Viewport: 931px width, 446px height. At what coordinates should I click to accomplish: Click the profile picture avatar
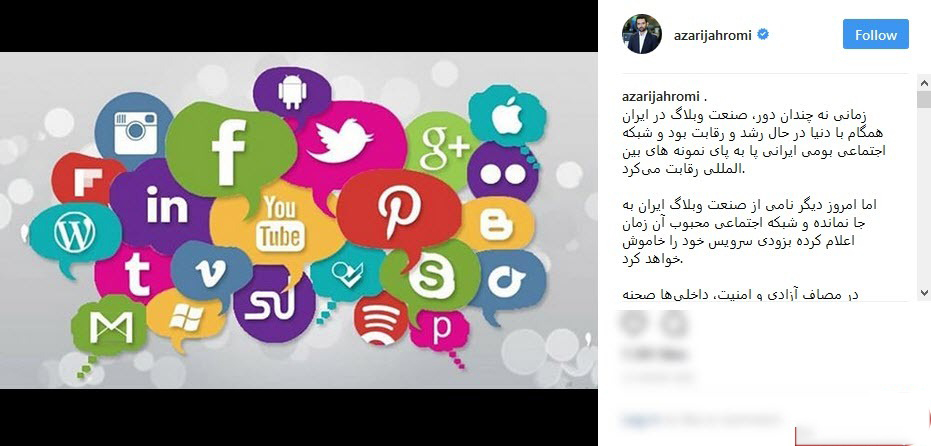tap(642, 34)
